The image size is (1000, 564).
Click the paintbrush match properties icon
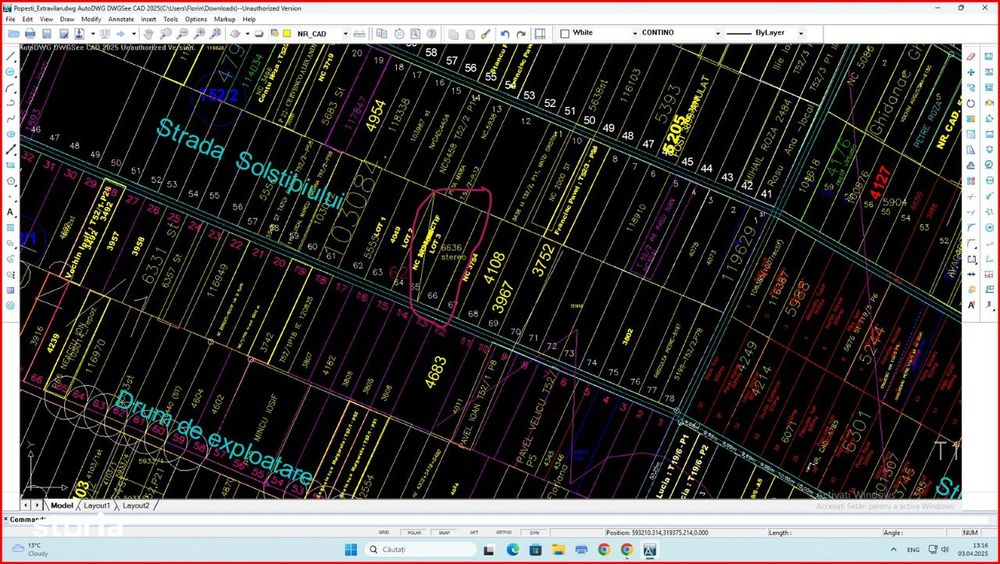pyautogui.click(x=486, y=33)
